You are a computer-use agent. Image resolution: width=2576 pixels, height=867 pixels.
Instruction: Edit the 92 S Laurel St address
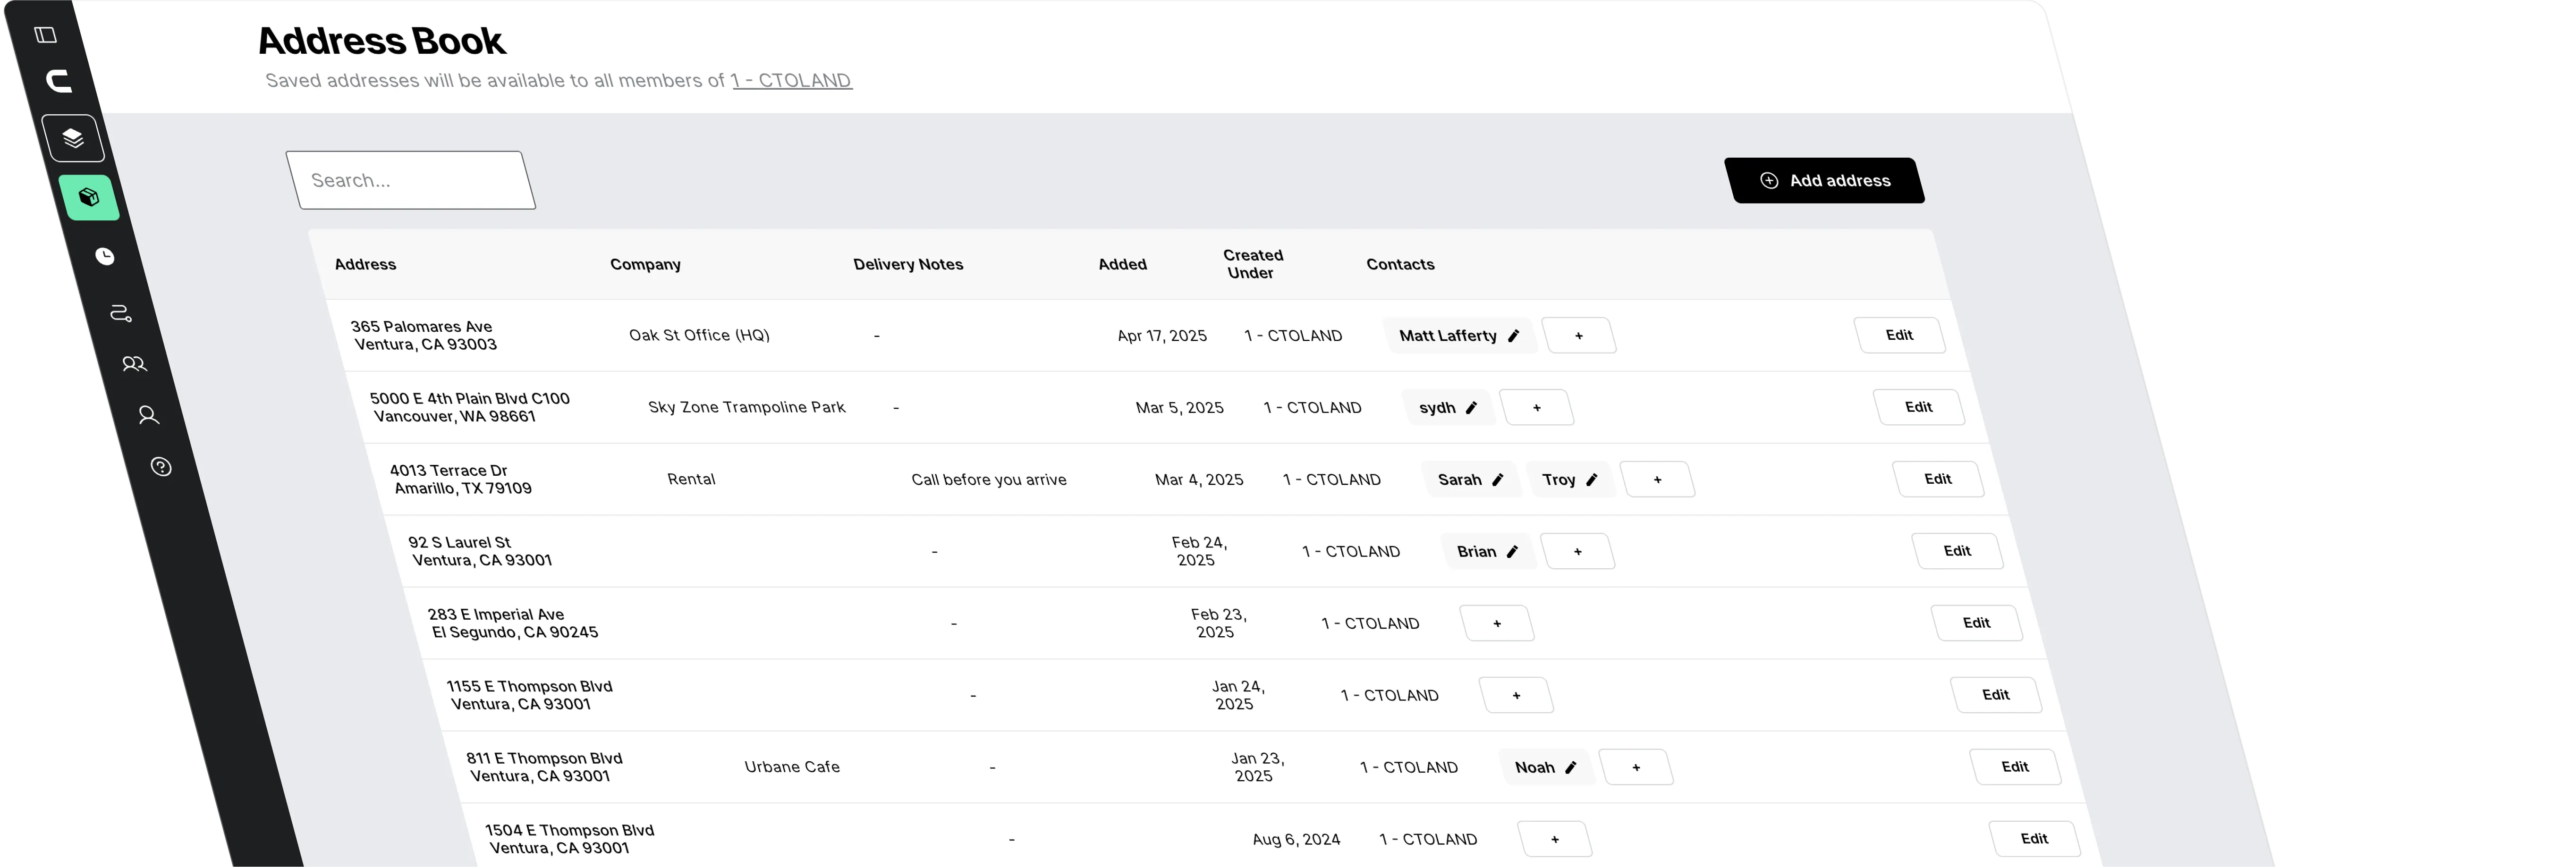(1957, 551)
